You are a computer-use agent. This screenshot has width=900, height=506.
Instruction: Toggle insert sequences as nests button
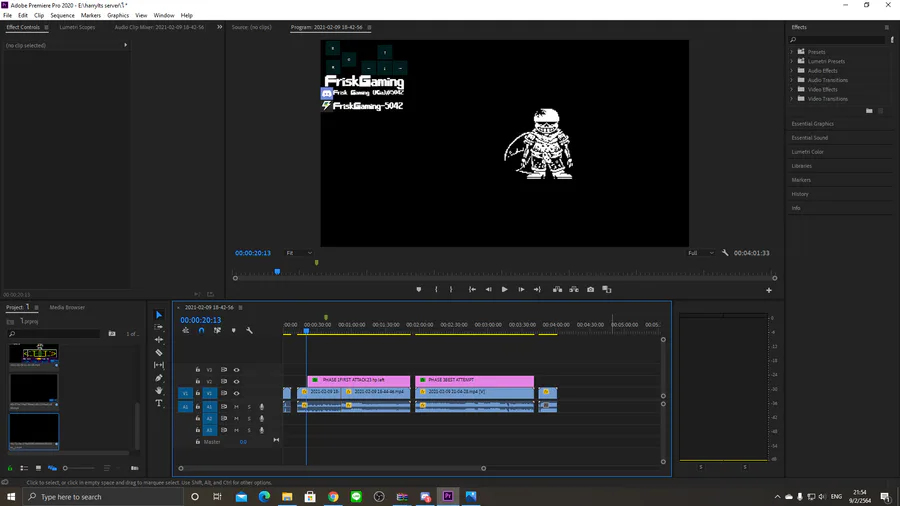click(185, 330)
